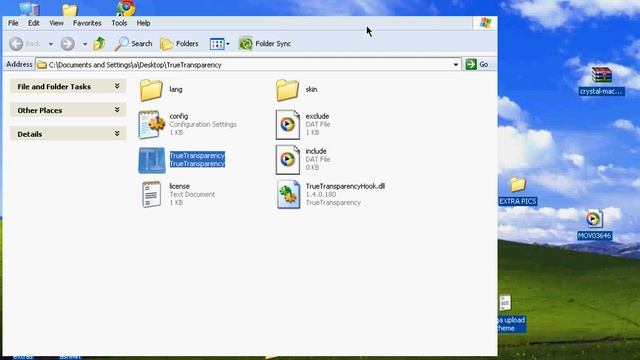640x360 pixels.
Task: Toggle the Folders pane
Action: click(179, 43)
